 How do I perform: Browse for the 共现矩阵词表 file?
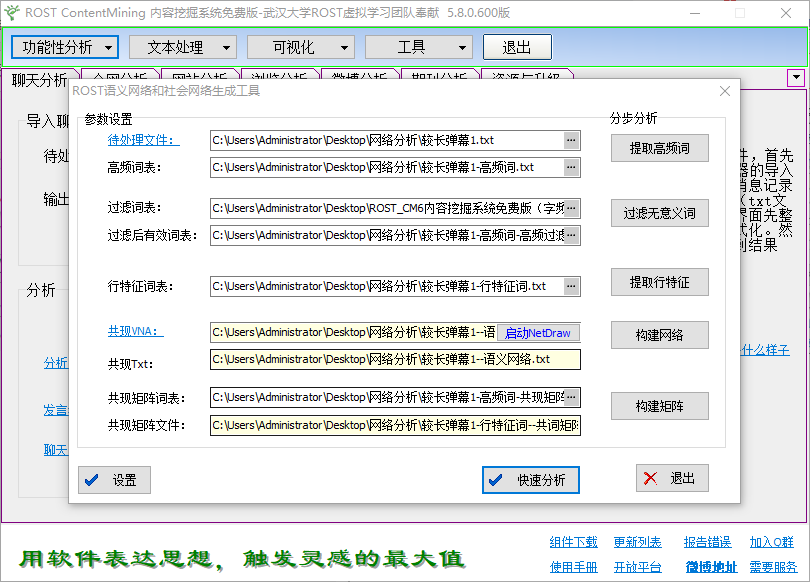click(x=572, y=397)
